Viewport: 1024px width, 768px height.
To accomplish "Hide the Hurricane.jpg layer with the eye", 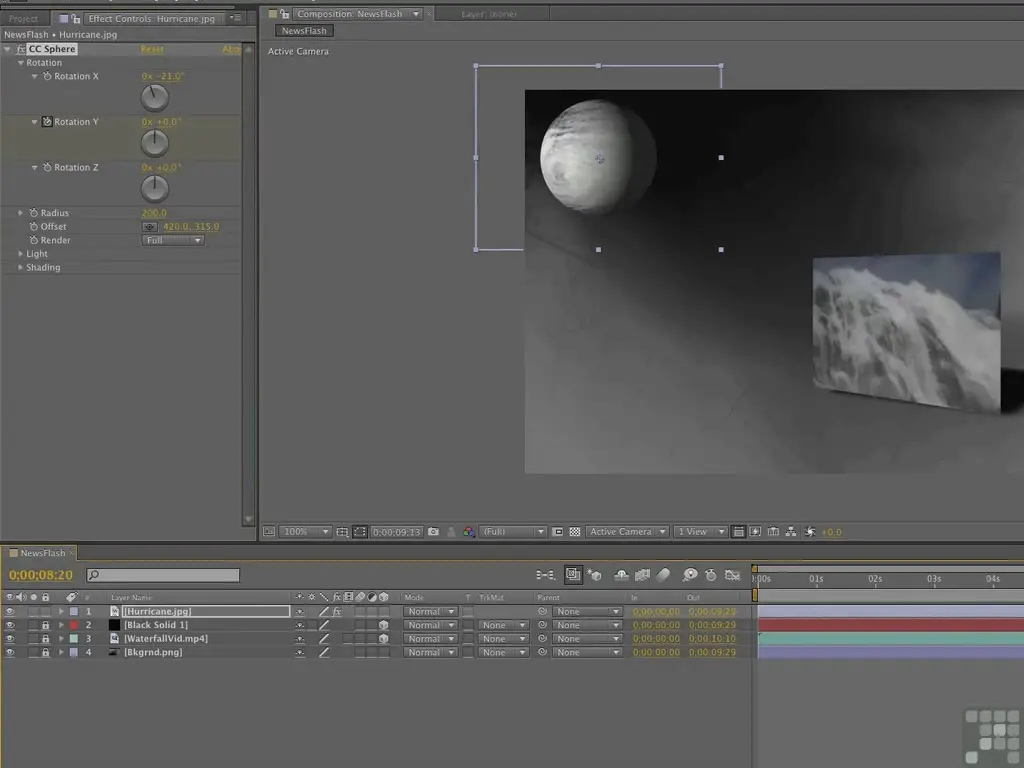I will (x=10, y=611).
